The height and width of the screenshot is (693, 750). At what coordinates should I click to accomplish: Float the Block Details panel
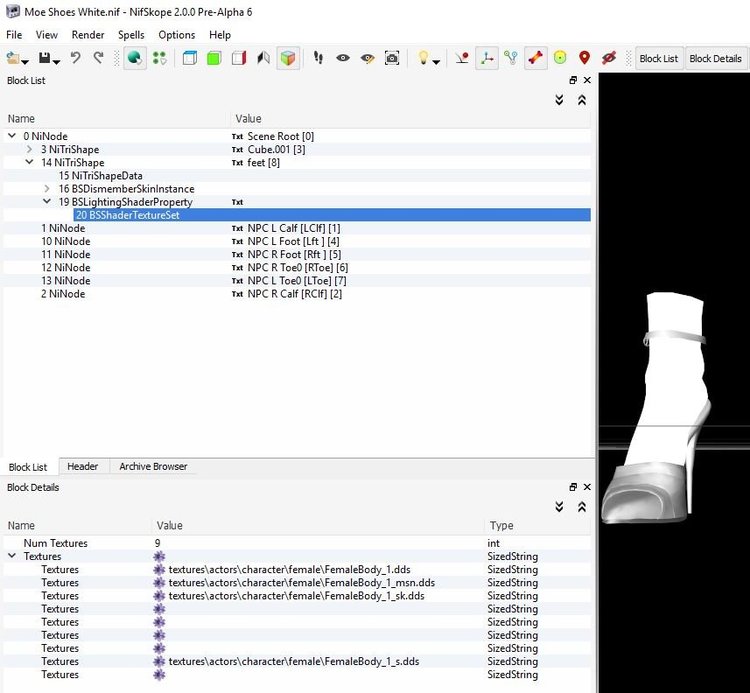573,487
